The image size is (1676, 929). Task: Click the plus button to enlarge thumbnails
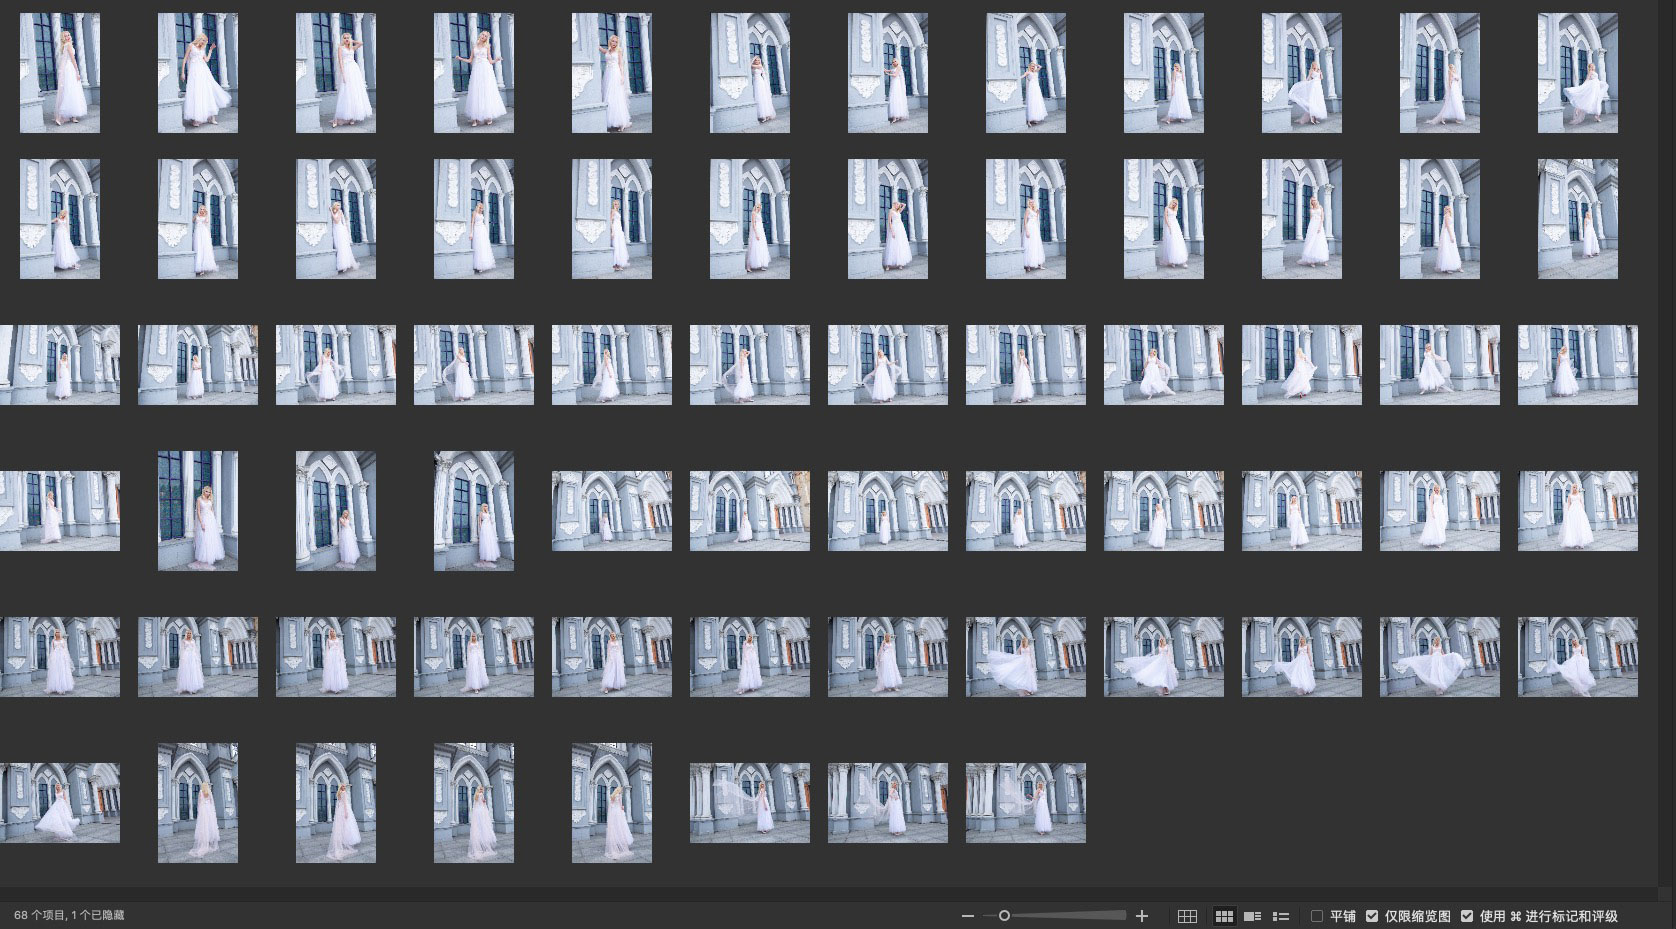[x=1142, y=916]
